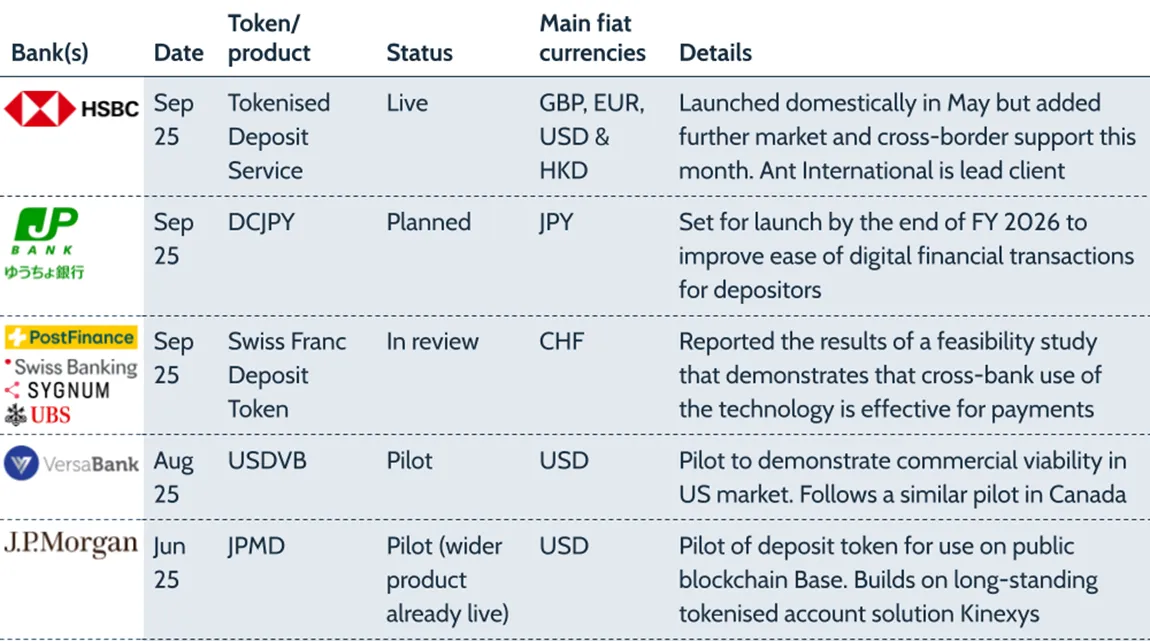Image resolution: width=1150 pixels, height=641 pixels.
Task: Click the 'In review' status cell
Action: 433,341
